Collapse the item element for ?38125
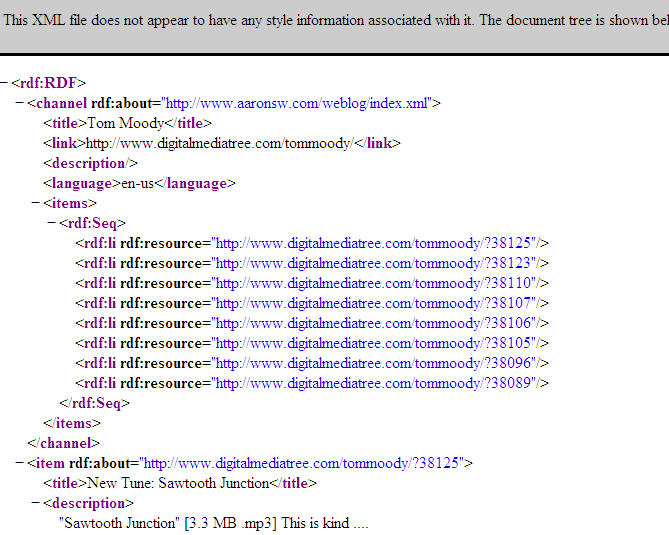 pyautogui.click(x=21, y=463)
